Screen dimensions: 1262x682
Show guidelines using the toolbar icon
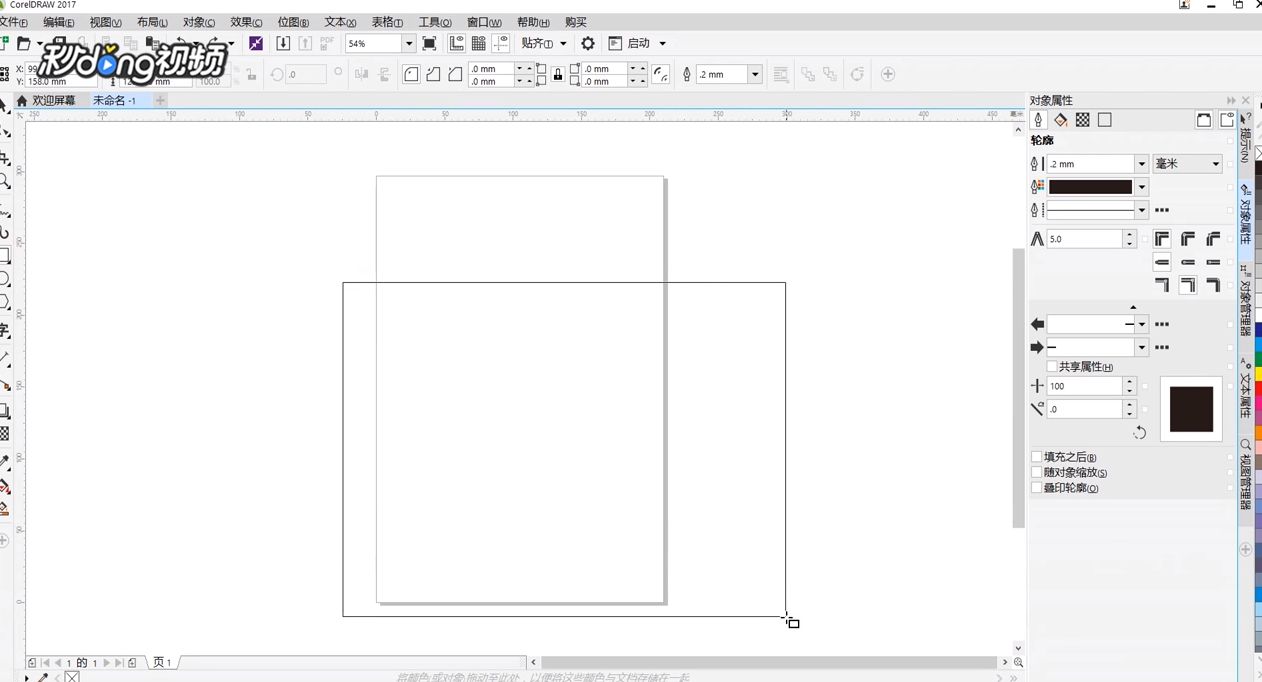(500, 43)
